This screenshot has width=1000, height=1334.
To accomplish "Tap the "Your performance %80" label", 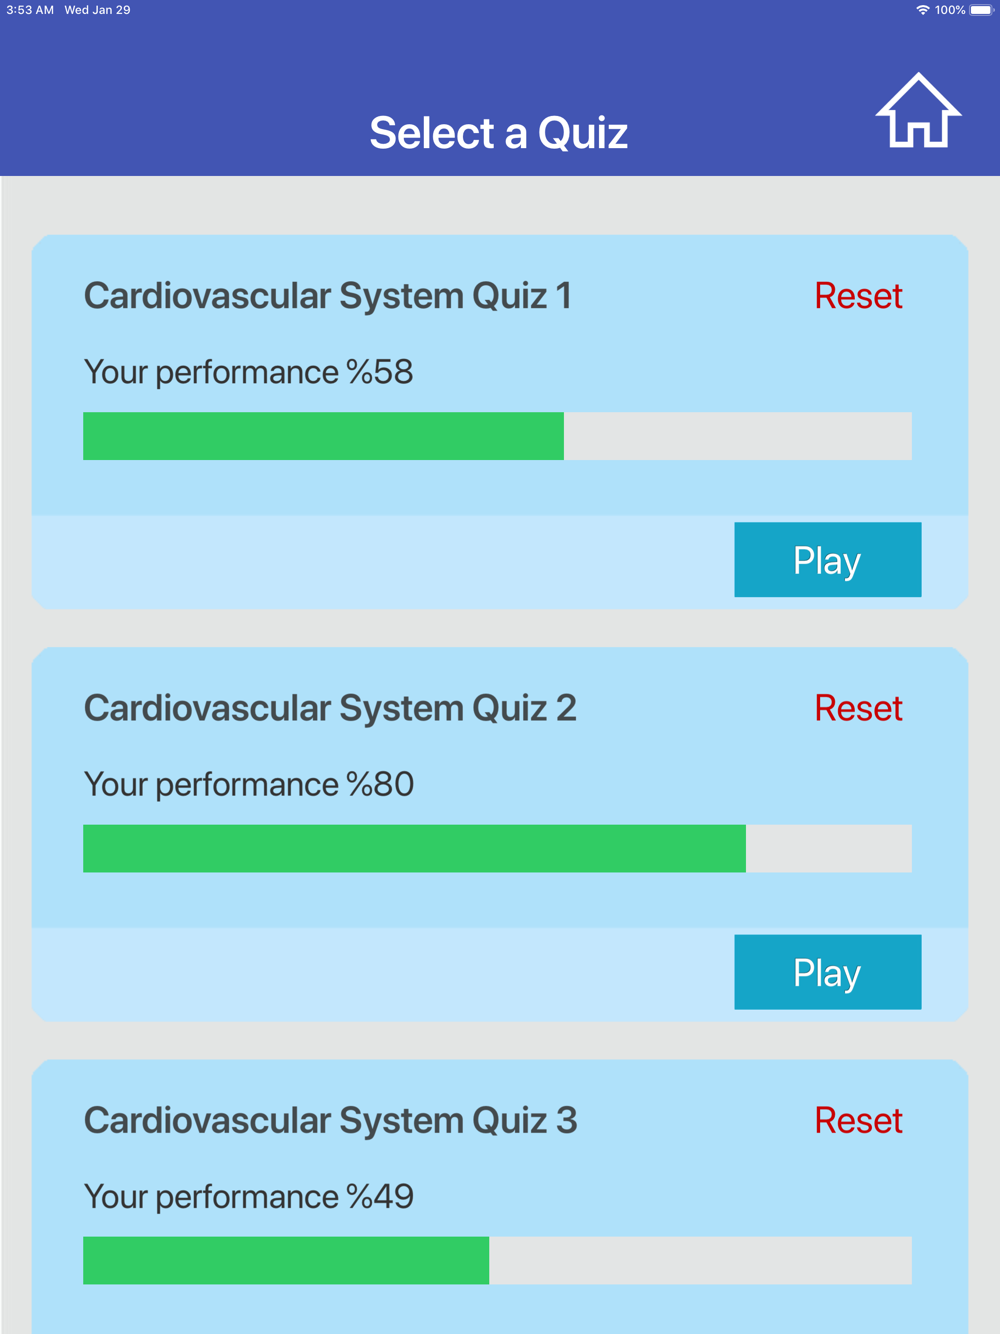I will 248,784.
